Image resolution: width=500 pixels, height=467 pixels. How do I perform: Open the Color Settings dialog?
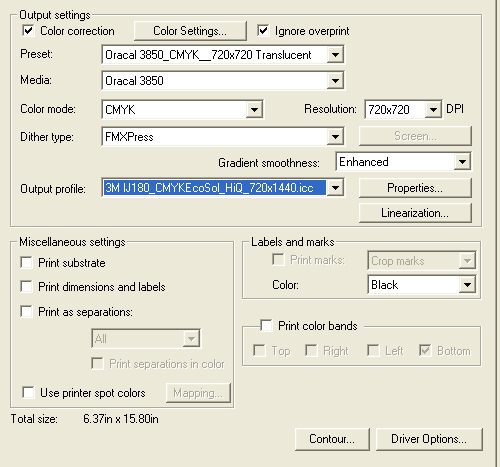pos(190,31)
